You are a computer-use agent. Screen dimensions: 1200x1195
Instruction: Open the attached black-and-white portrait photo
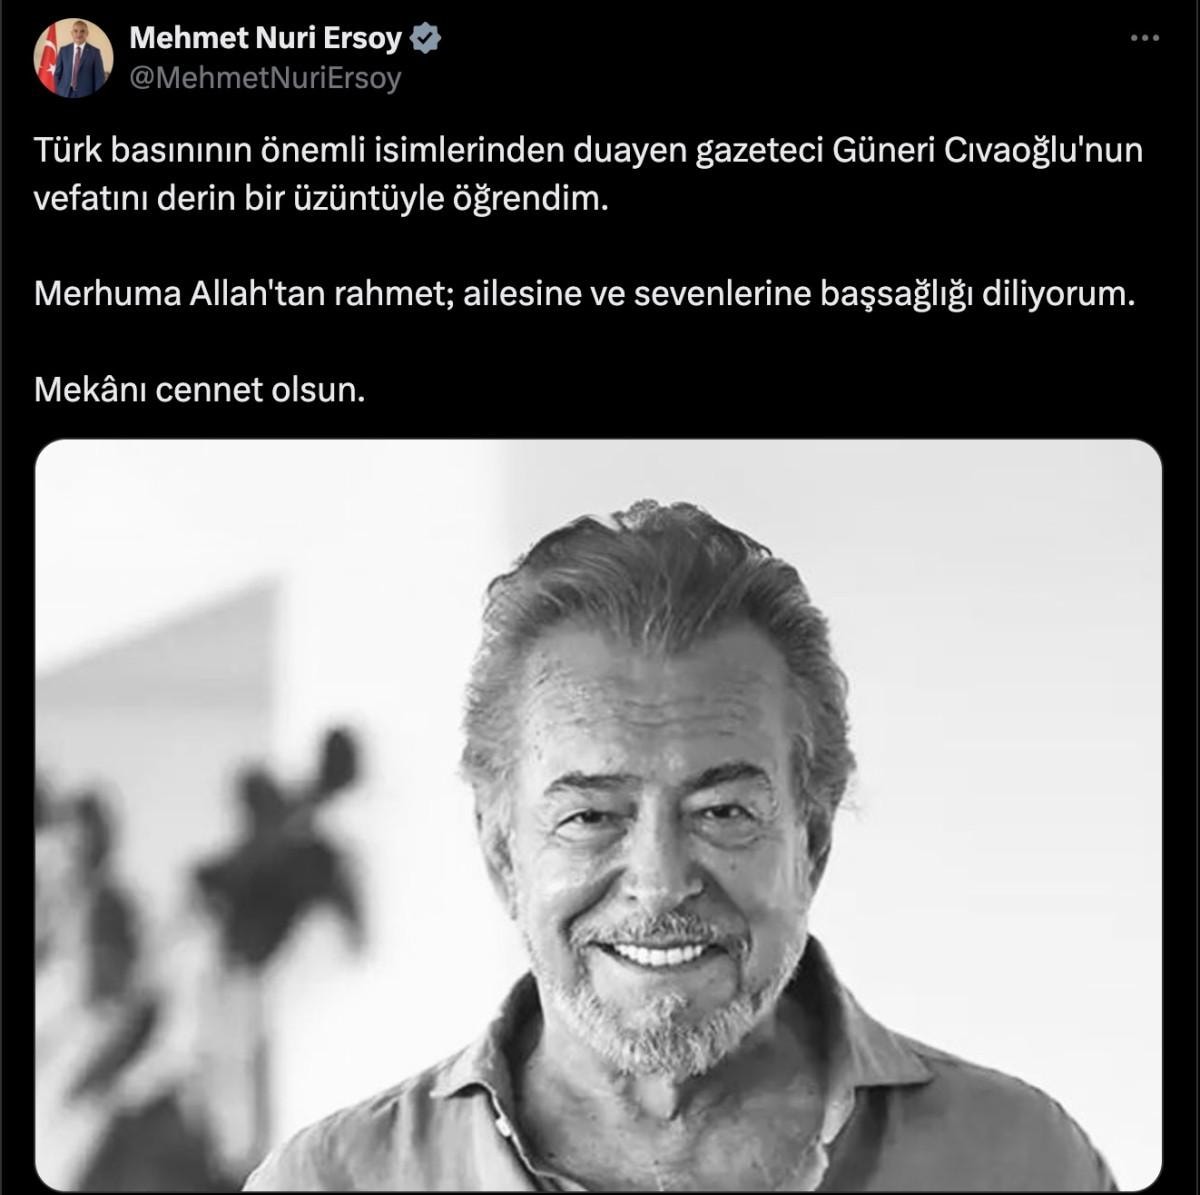tap(598, 815)
